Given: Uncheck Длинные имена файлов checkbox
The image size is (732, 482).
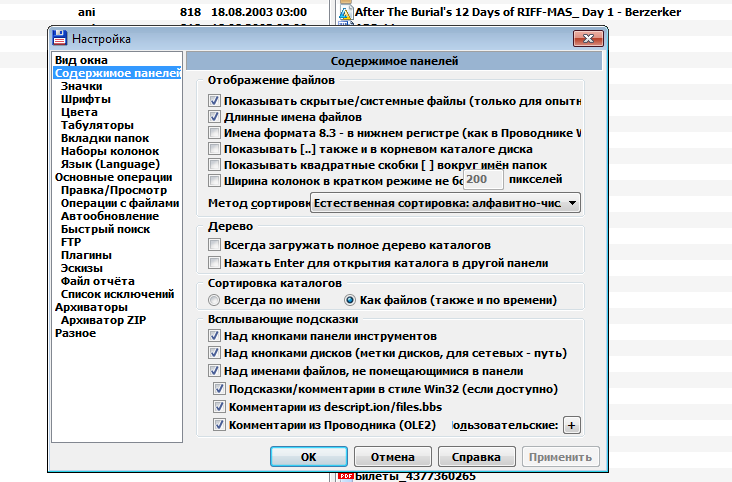Looking at the screenshot, I should click(x=214, y=117).
